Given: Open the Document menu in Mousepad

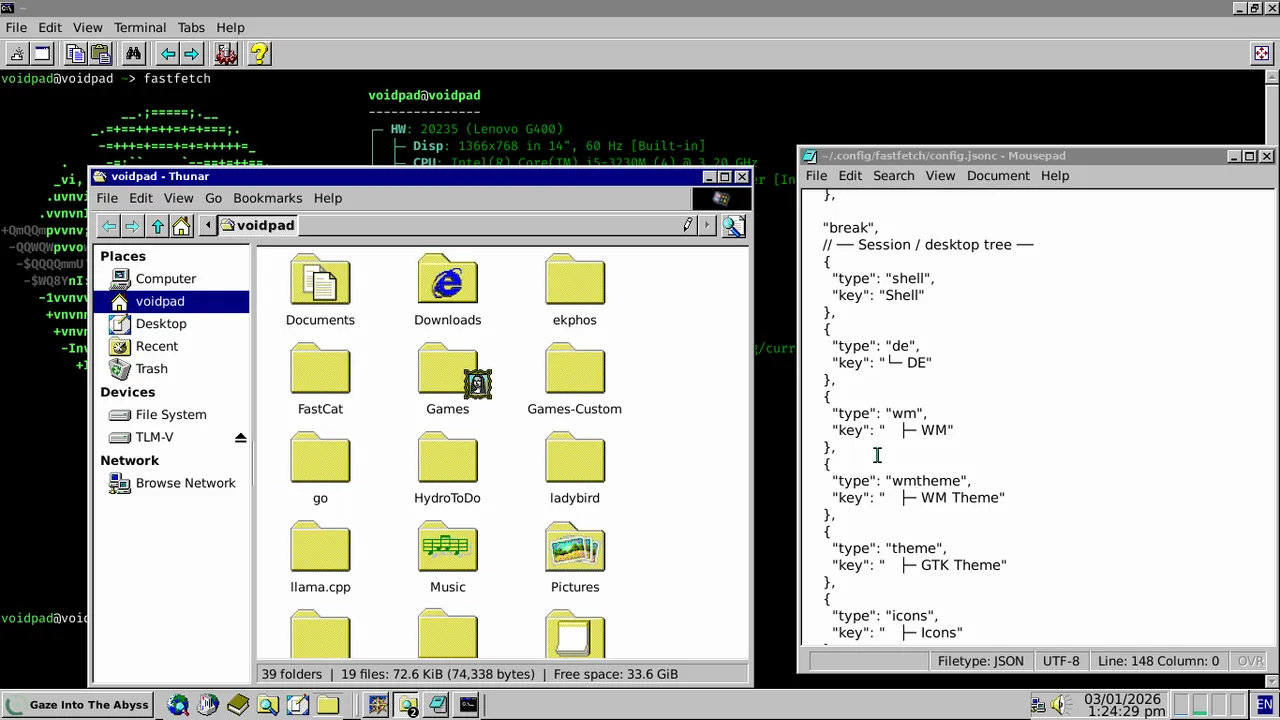Looking at the screenshot, I should pos(997,176).
